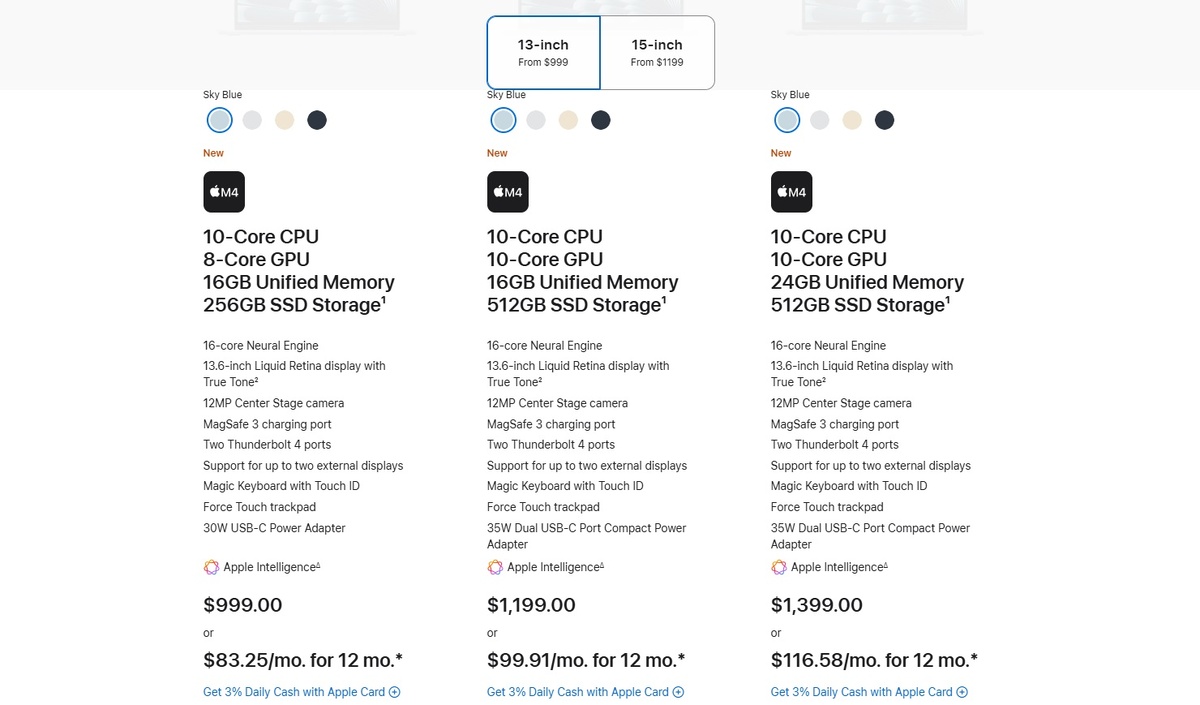Click the True Tone footnote on the $1,399 model
The image size is (1200, 705).
pyautogui.click(x=824, y=380)
